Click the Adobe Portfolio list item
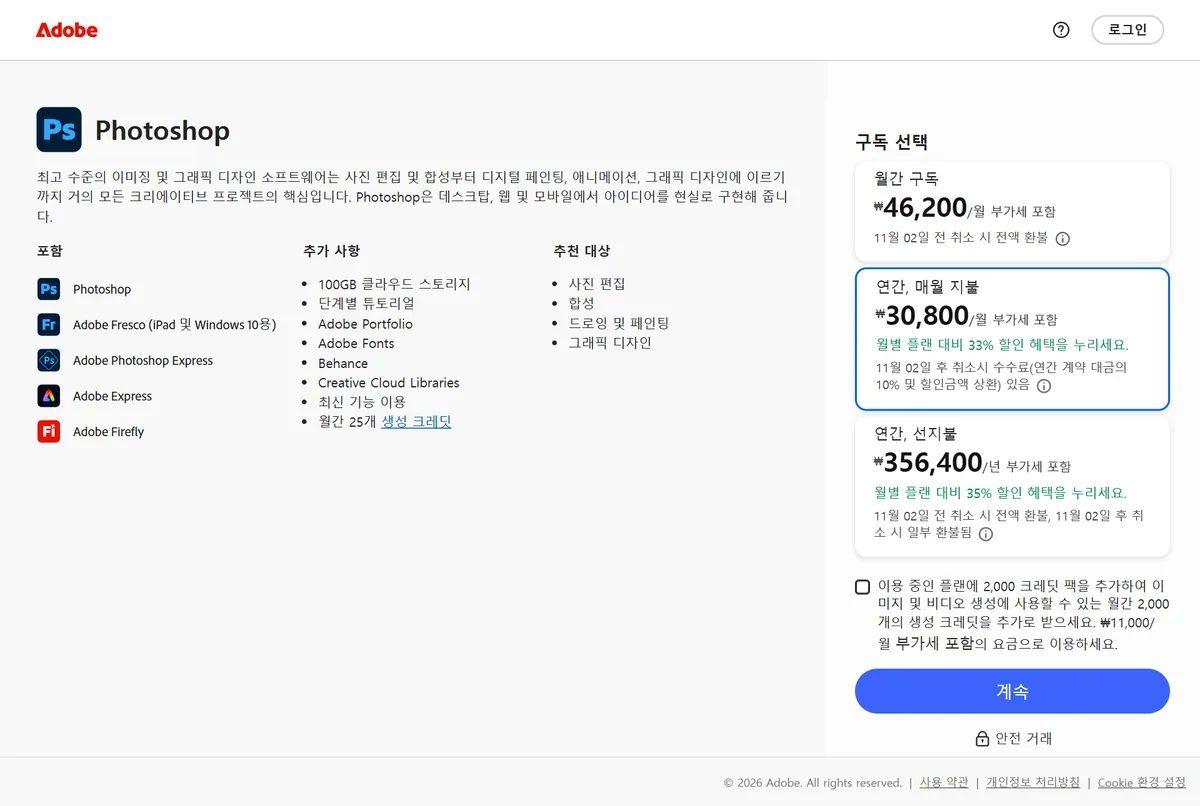 coord(365,324)
